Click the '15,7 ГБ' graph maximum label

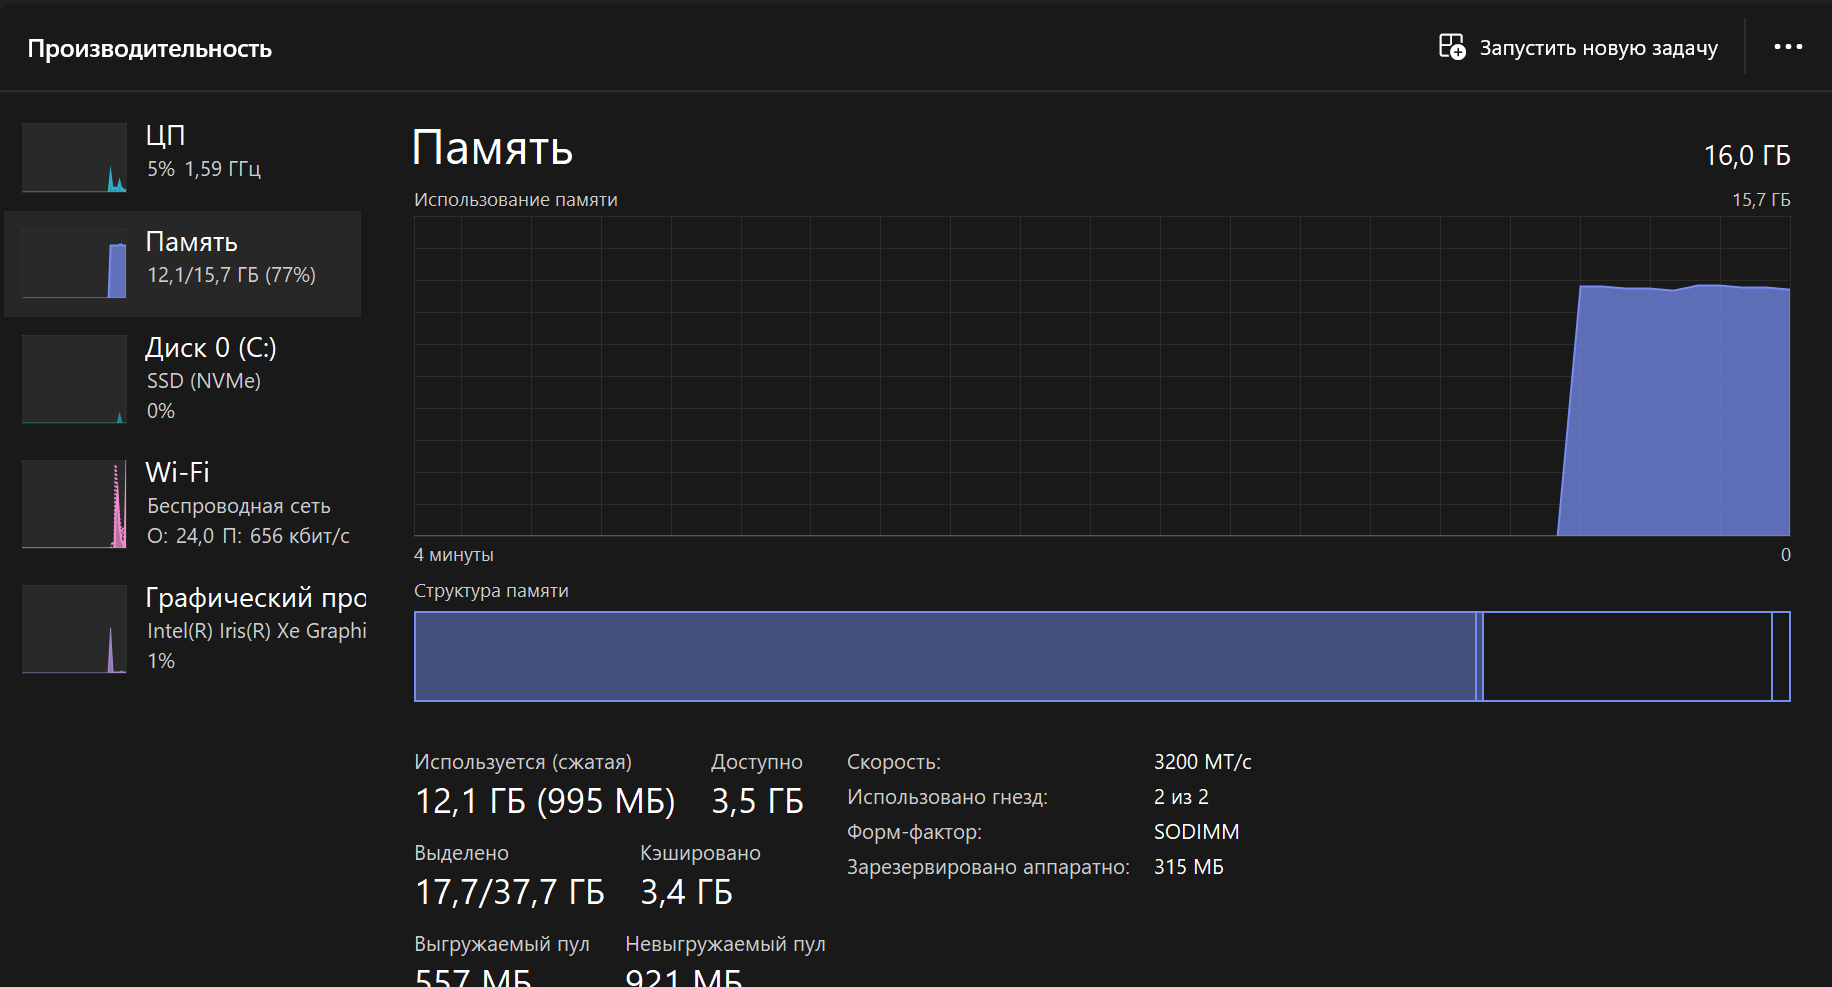click(x=1761, y=200)
